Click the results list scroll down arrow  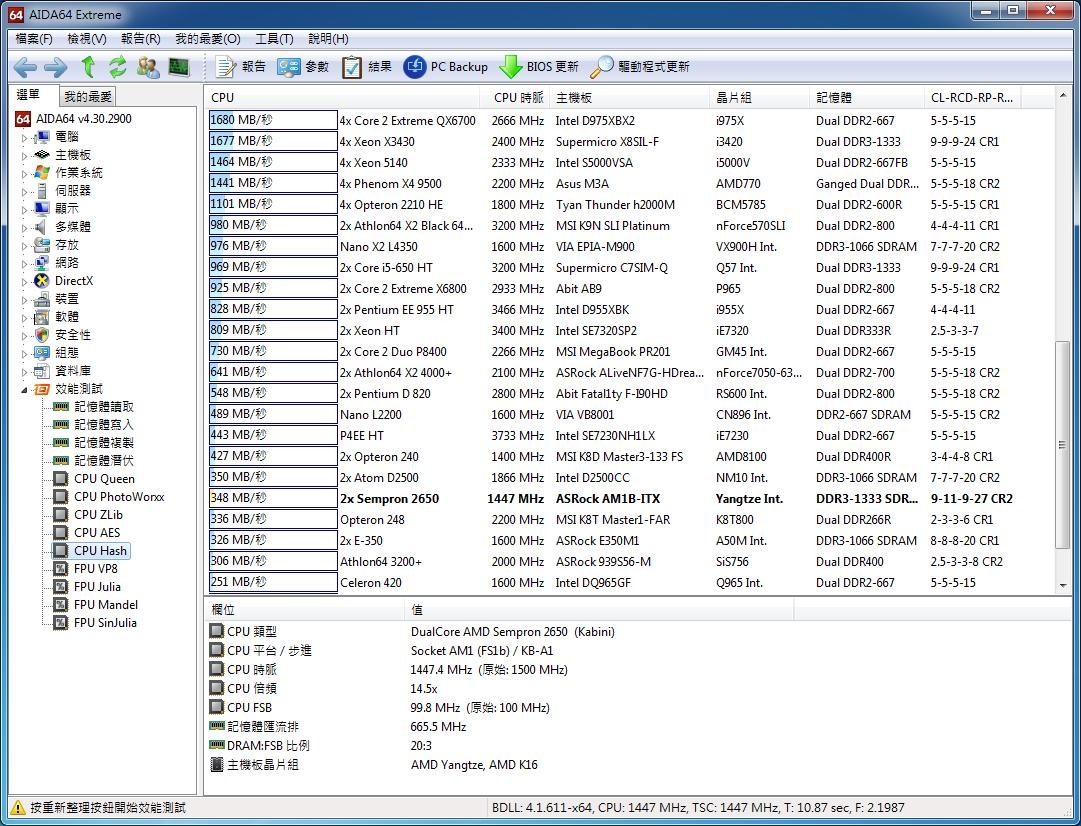1062,585
